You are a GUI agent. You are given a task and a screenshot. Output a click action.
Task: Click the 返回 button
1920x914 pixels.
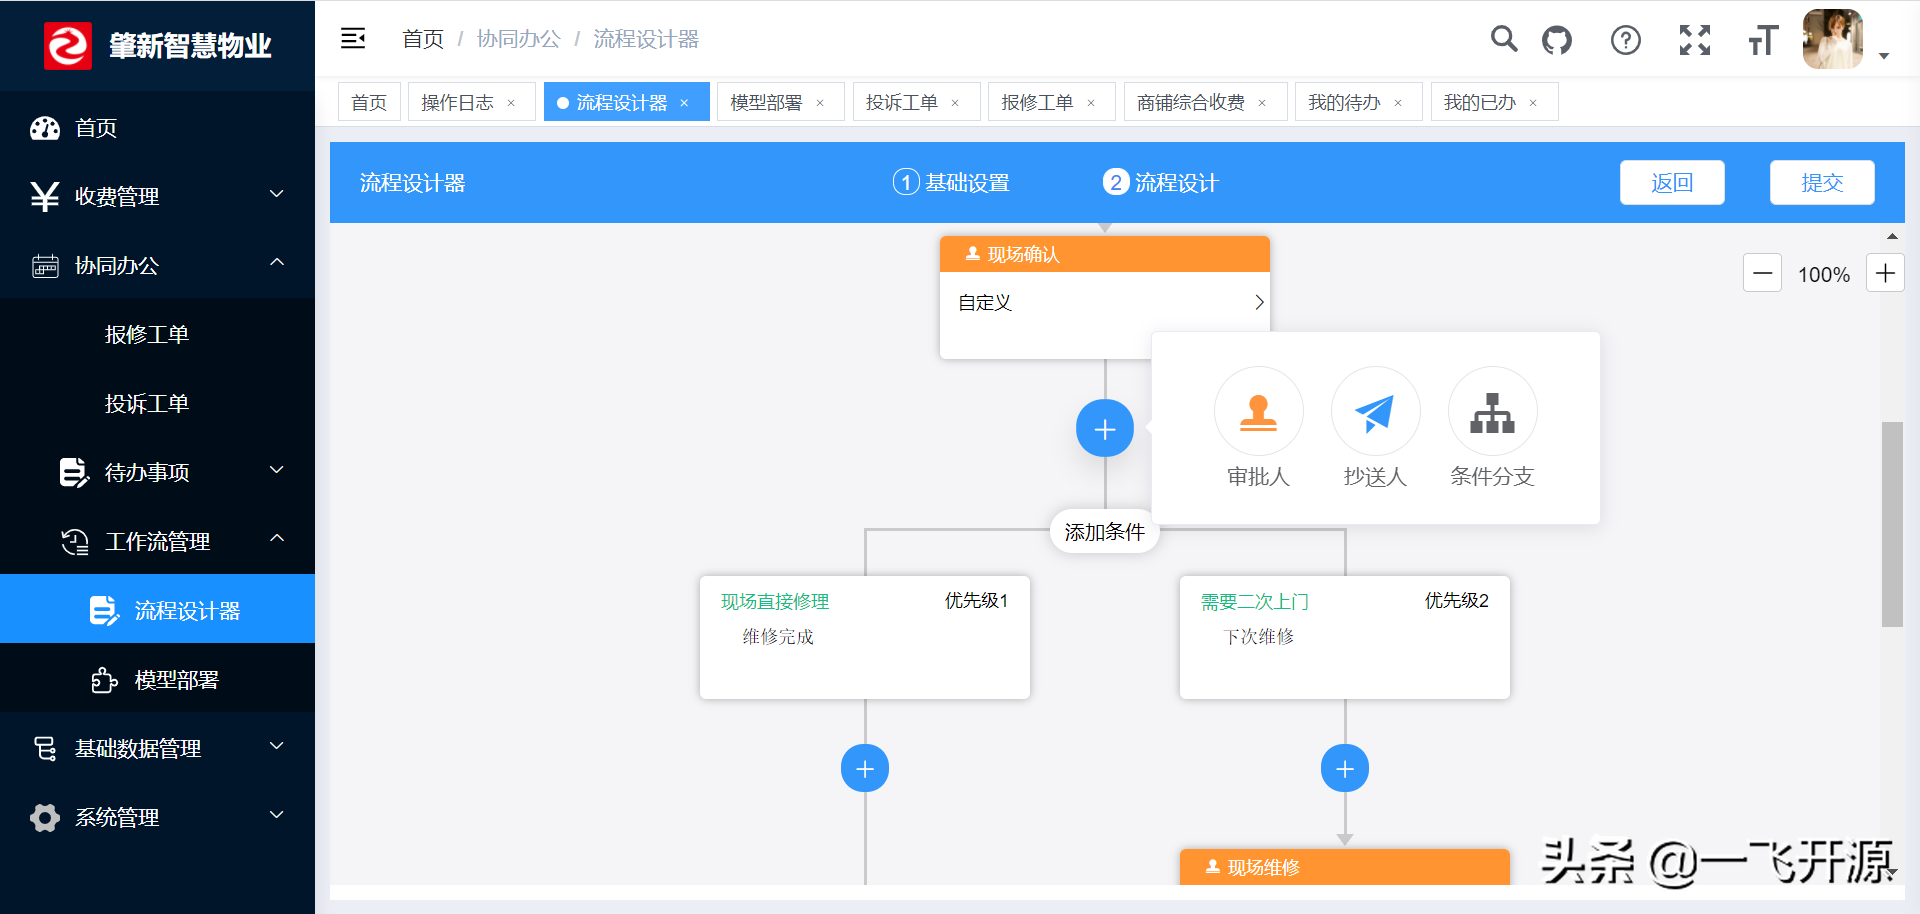click(x=1672, y=182)
